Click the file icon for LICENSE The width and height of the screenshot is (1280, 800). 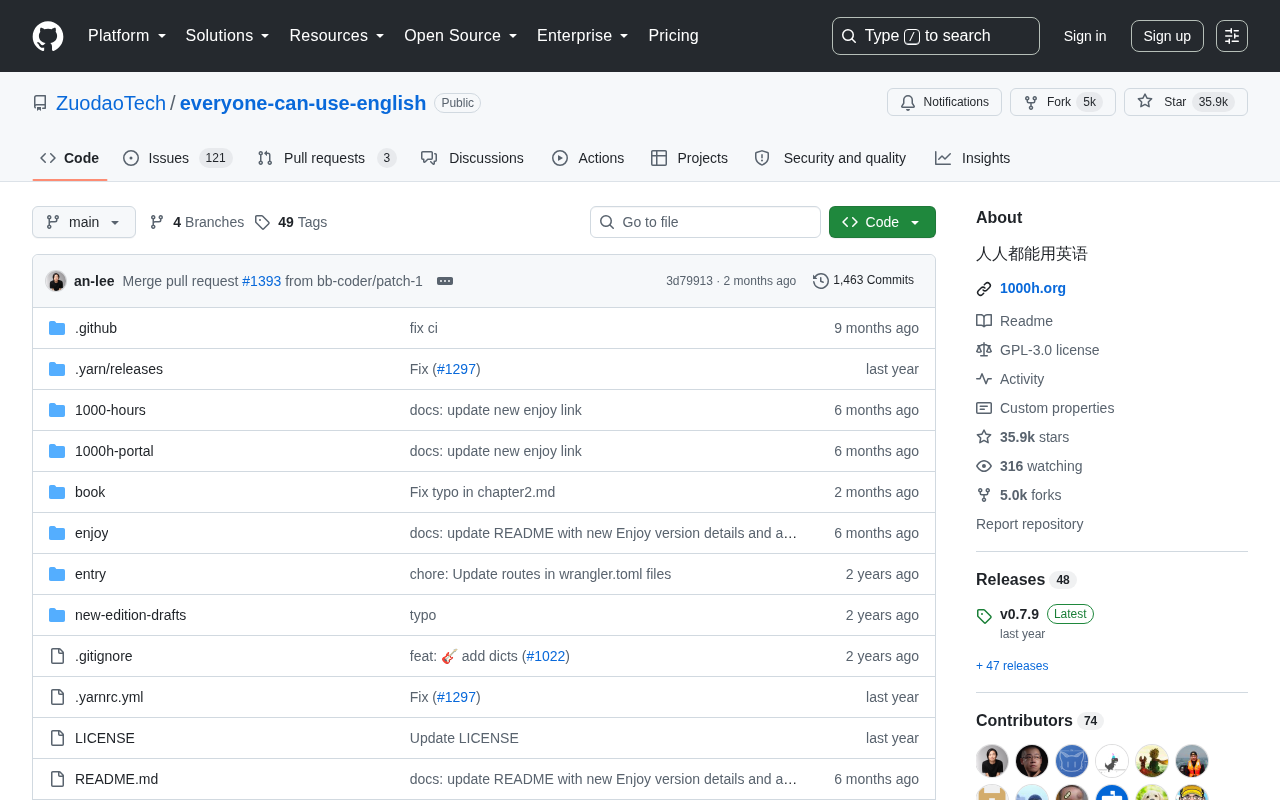57,738
